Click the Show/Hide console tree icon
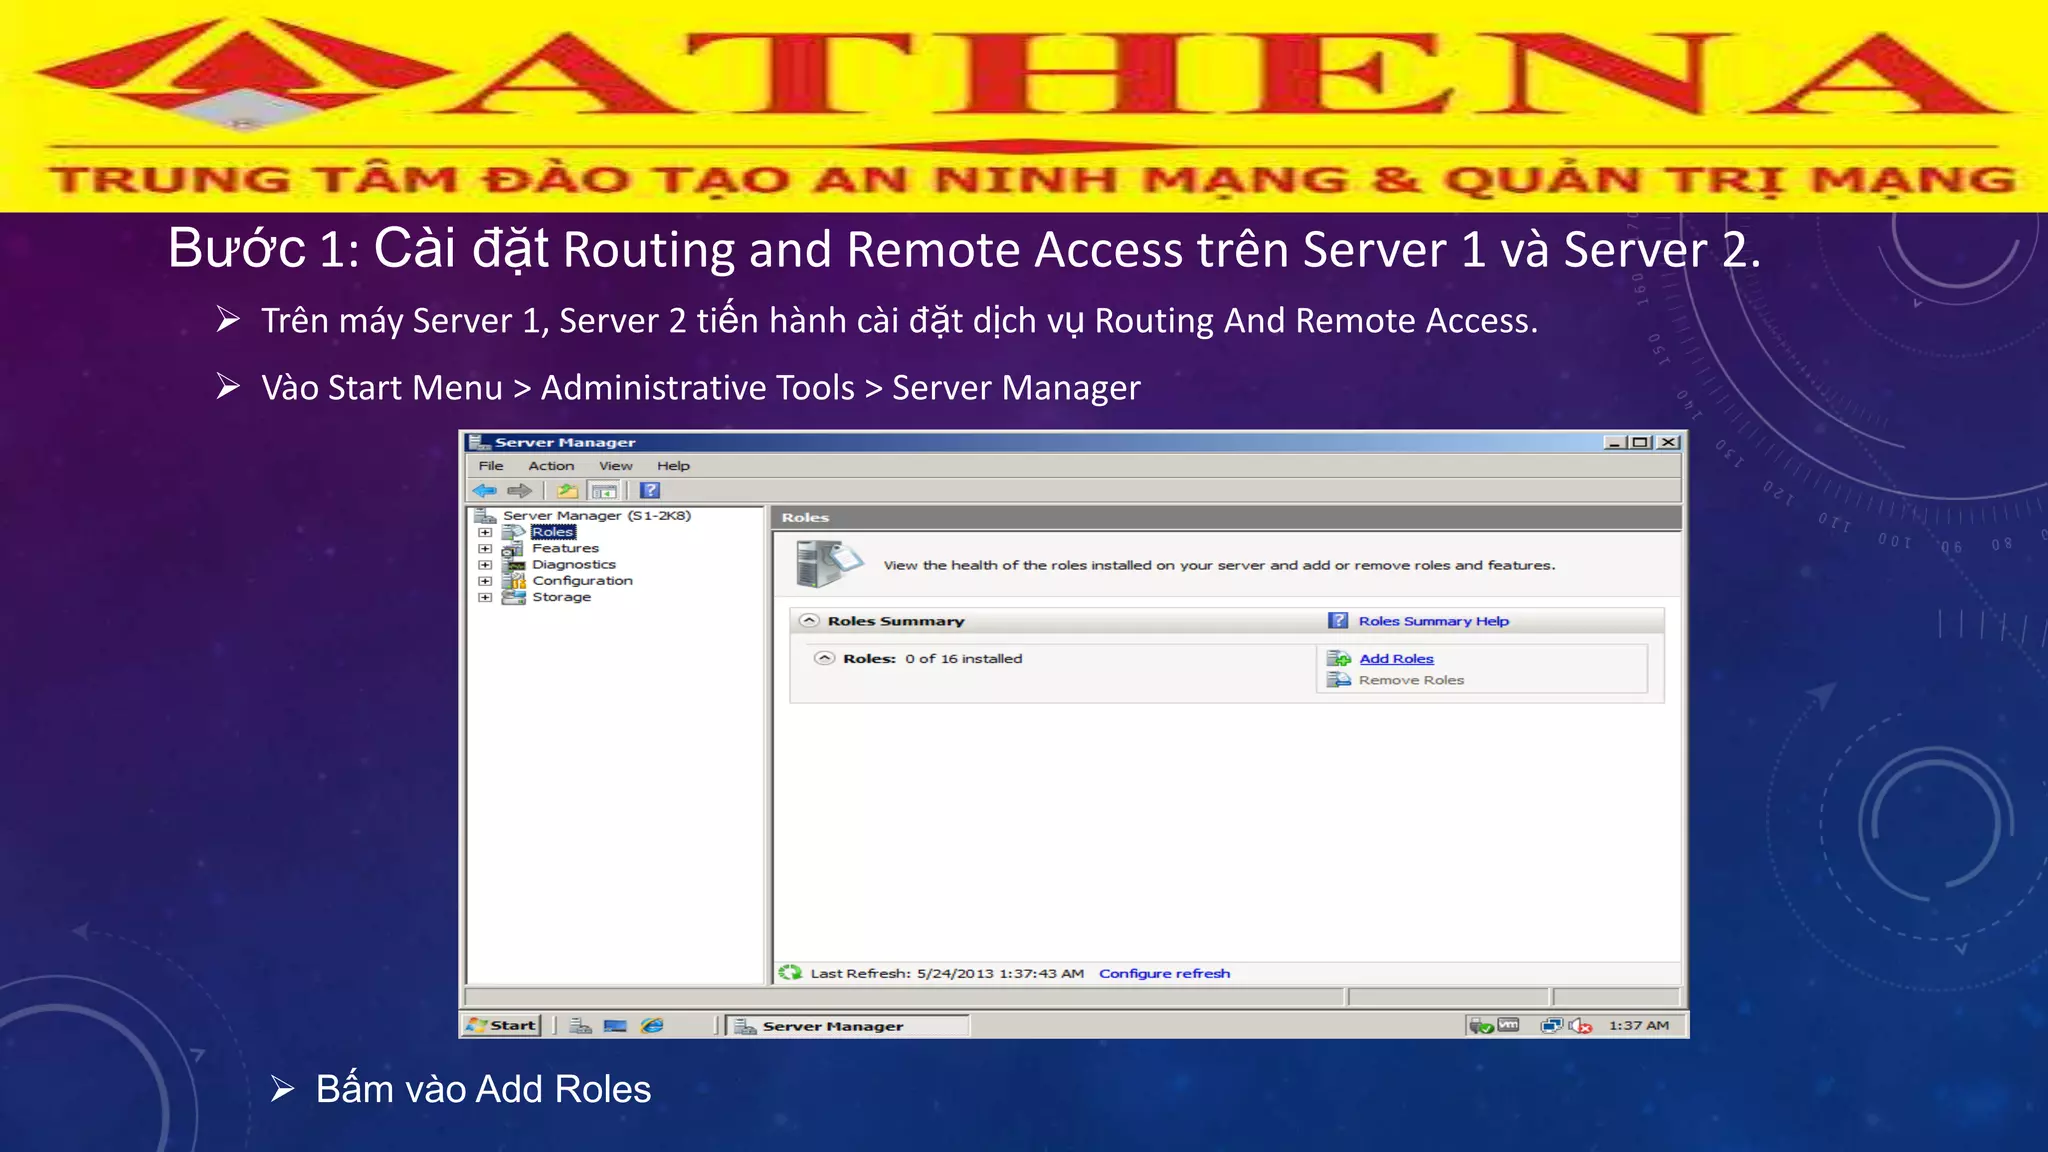The height and width of the screenshot is (1152, 2048). coord(603,490)
